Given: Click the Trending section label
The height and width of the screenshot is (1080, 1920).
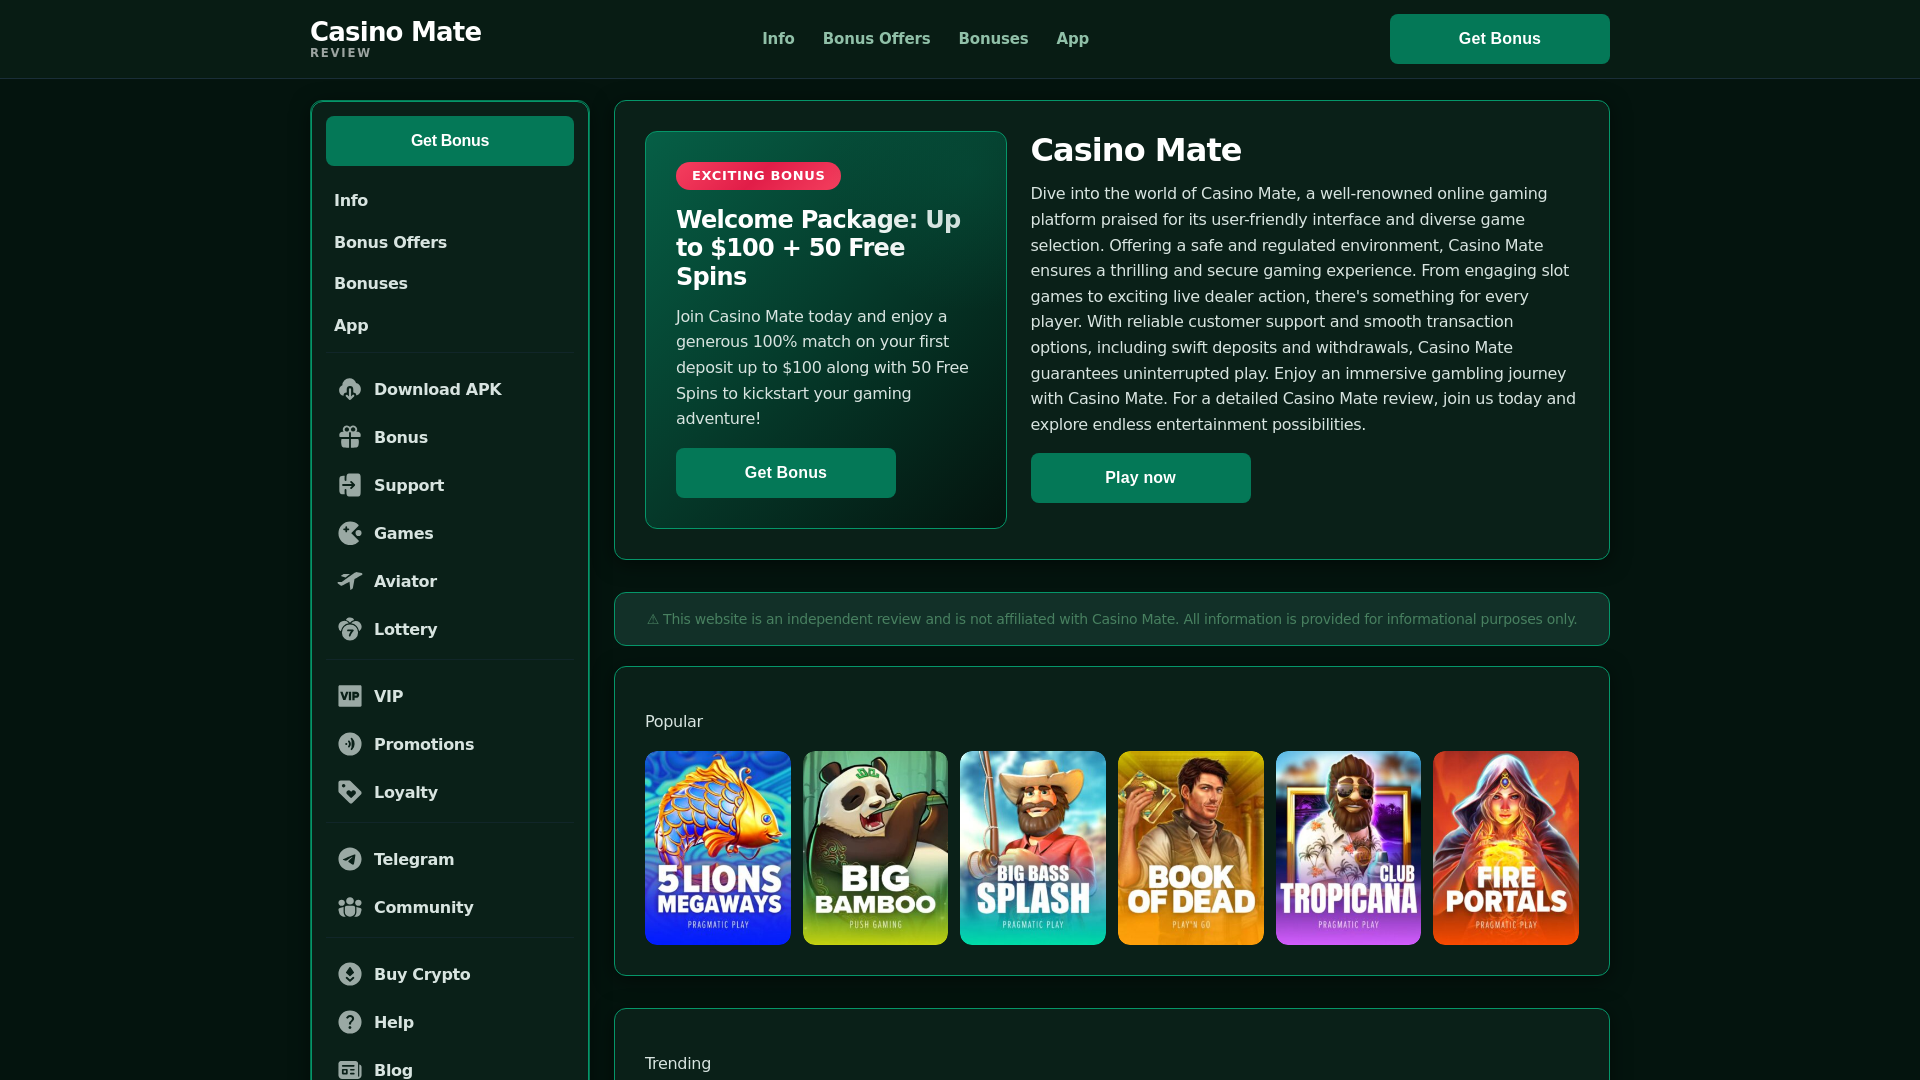Looking at the screenshot, I should (678, 1064).
